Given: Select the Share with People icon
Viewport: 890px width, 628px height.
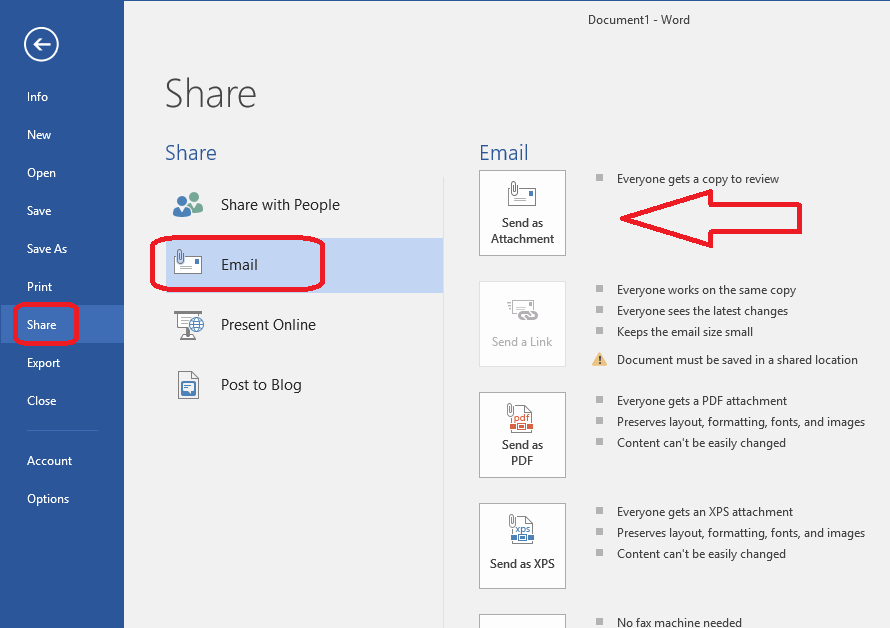Looking at the screenshot, I should click(x=188, y=204).
